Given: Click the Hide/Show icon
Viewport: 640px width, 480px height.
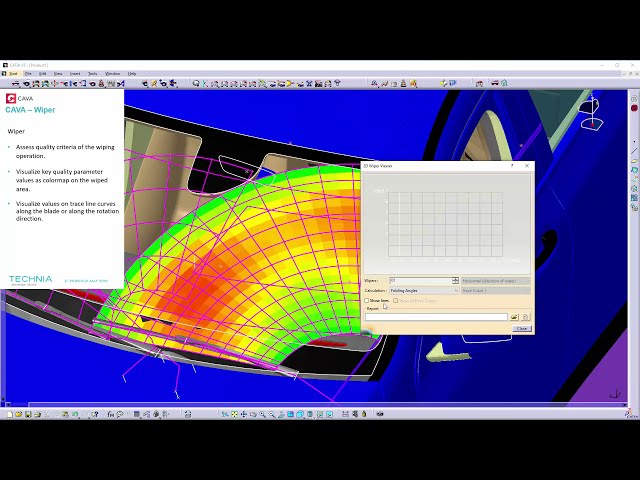Looking at the screenshot, I should pyautogui.click(x=320, y=414).
